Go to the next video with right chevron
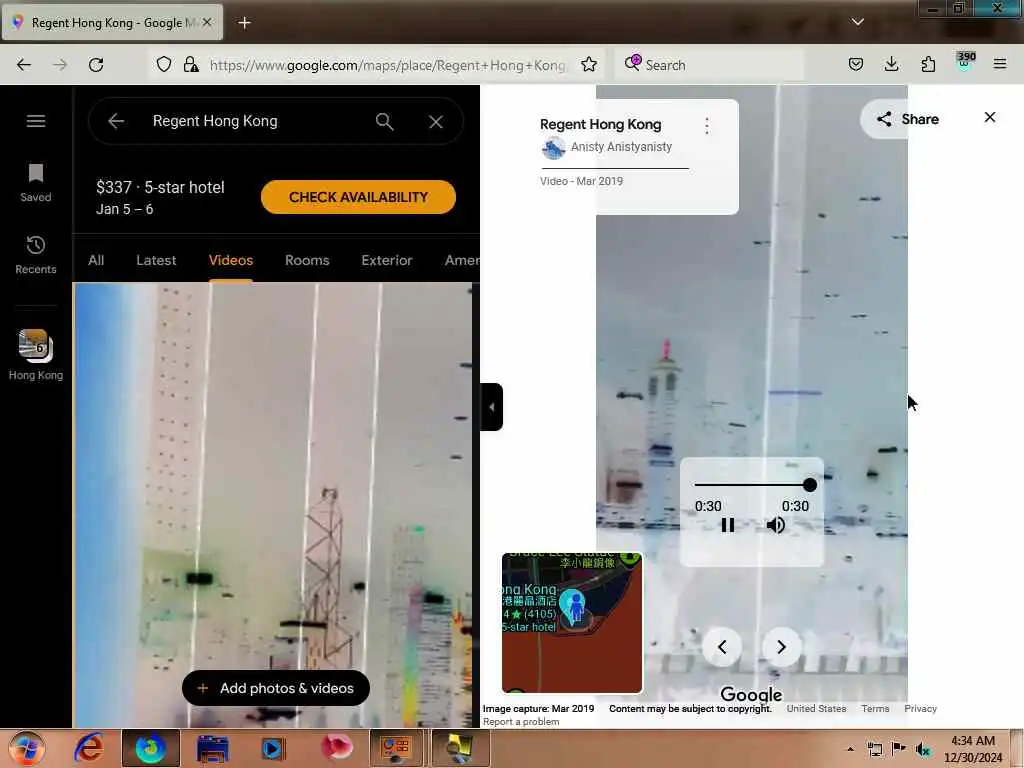 click(782, 647)
